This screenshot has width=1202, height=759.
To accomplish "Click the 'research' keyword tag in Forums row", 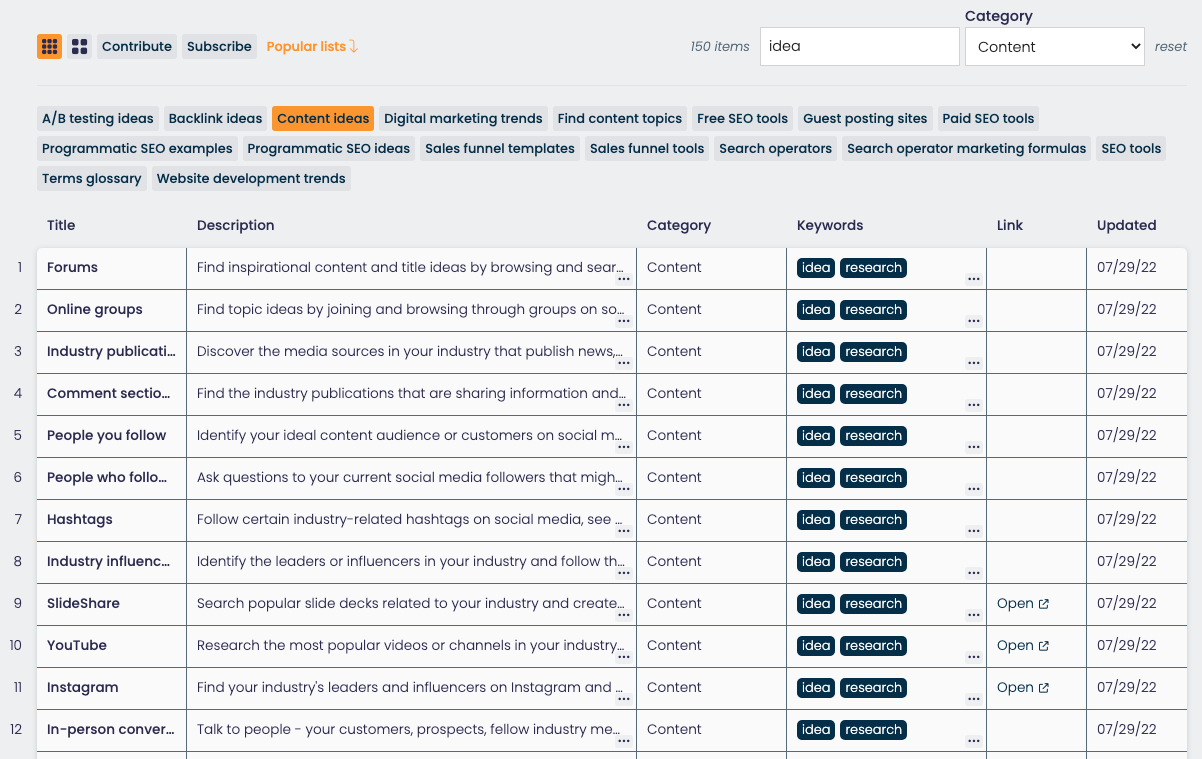I will [873, 267].
